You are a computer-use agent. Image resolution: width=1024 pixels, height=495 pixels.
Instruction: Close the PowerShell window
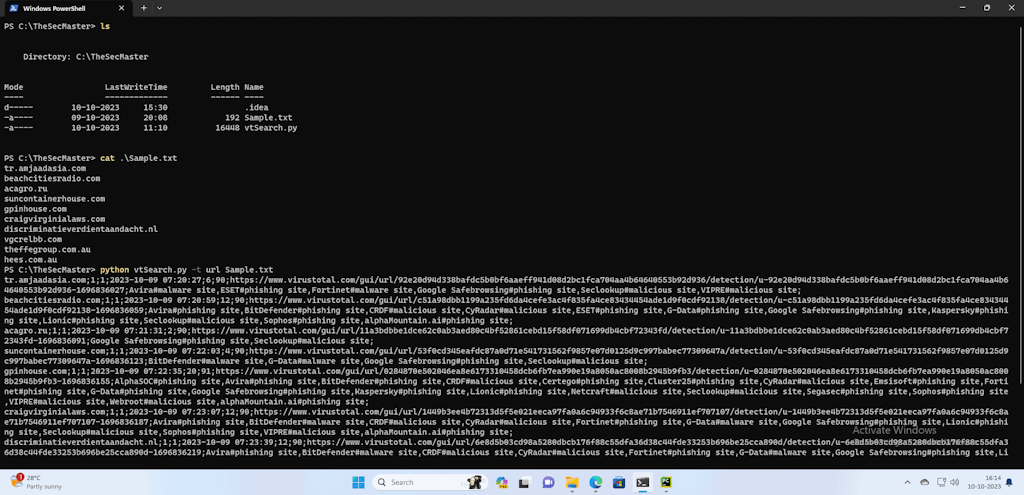(1012, 8)
